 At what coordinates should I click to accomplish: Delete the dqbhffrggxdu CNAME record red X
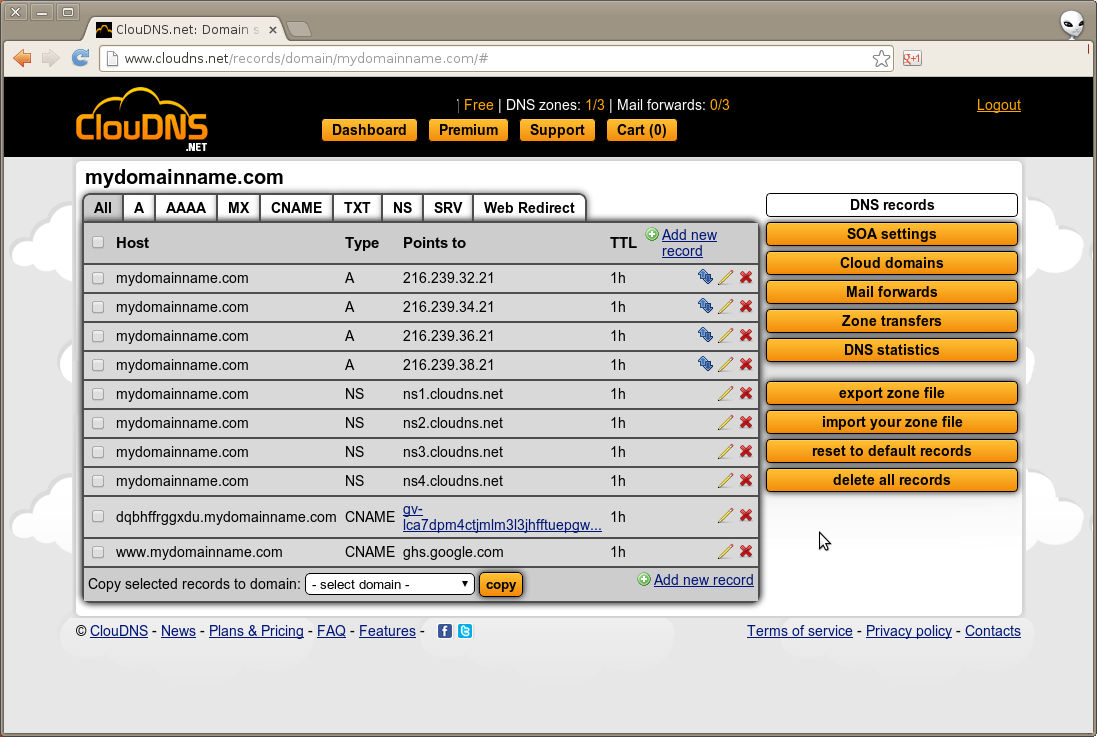(x=746, y=516)
